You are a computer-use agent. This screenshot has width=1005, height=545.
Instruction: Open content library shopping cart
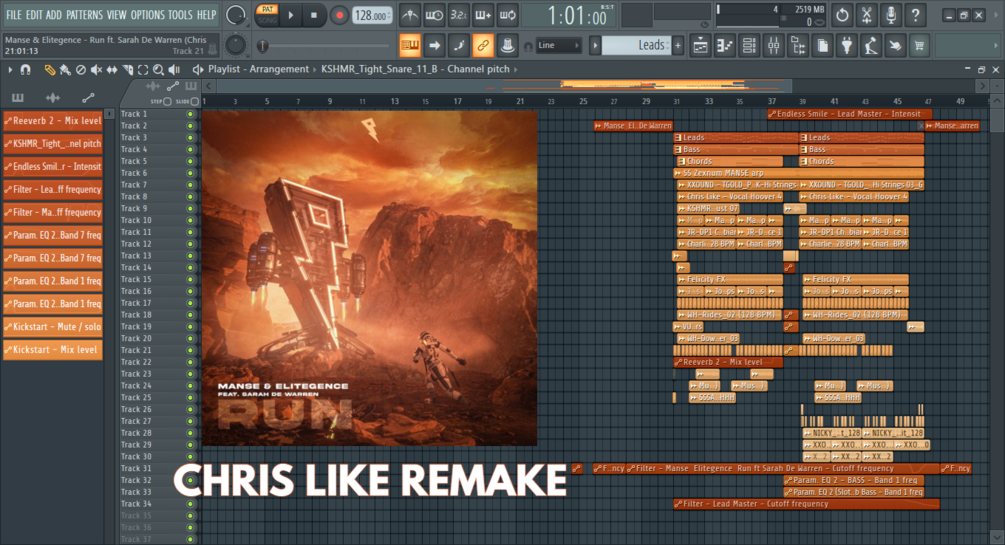(x=920, y=46)
